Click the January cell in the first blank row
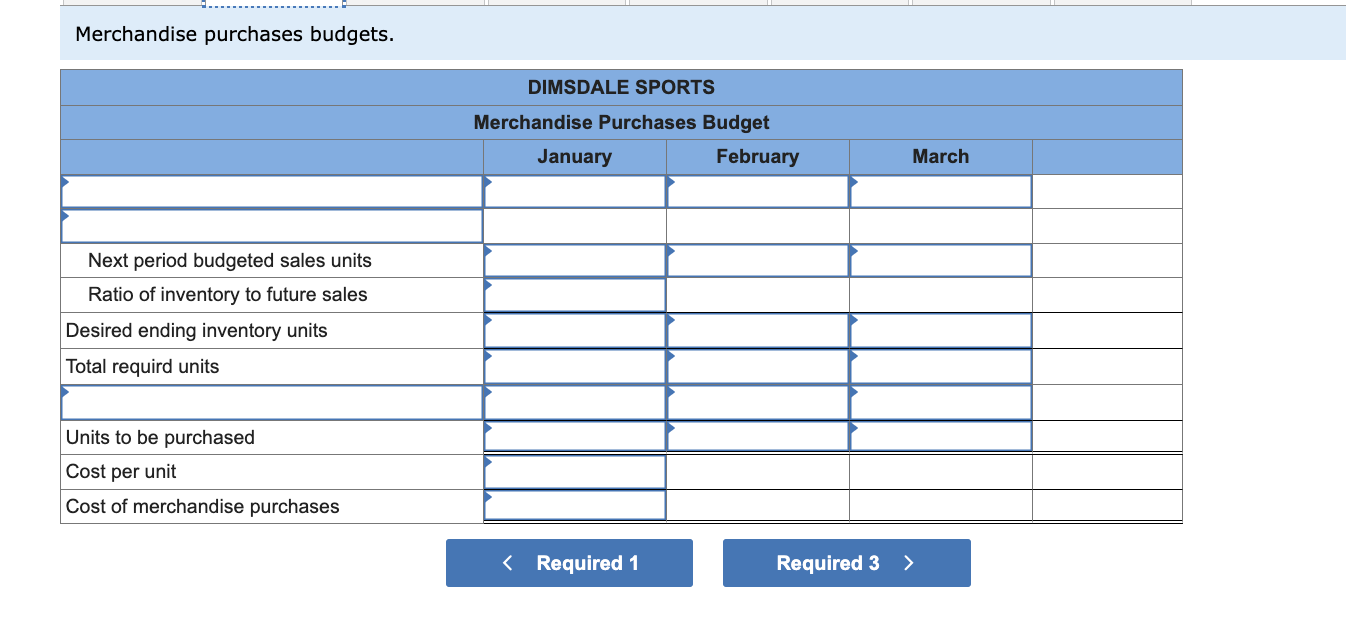 [574, 190]
